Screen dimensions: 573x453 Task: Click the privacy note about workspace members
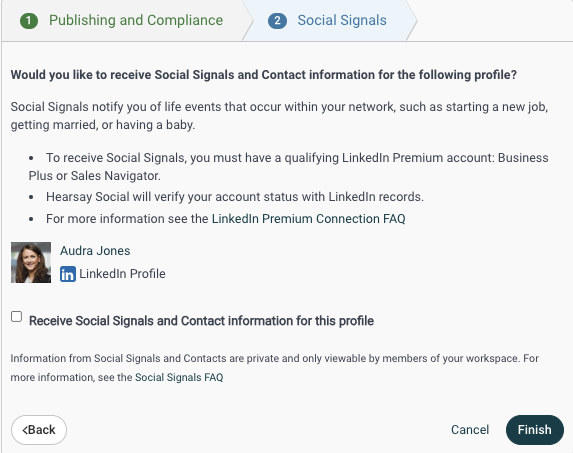pos(274,368)
